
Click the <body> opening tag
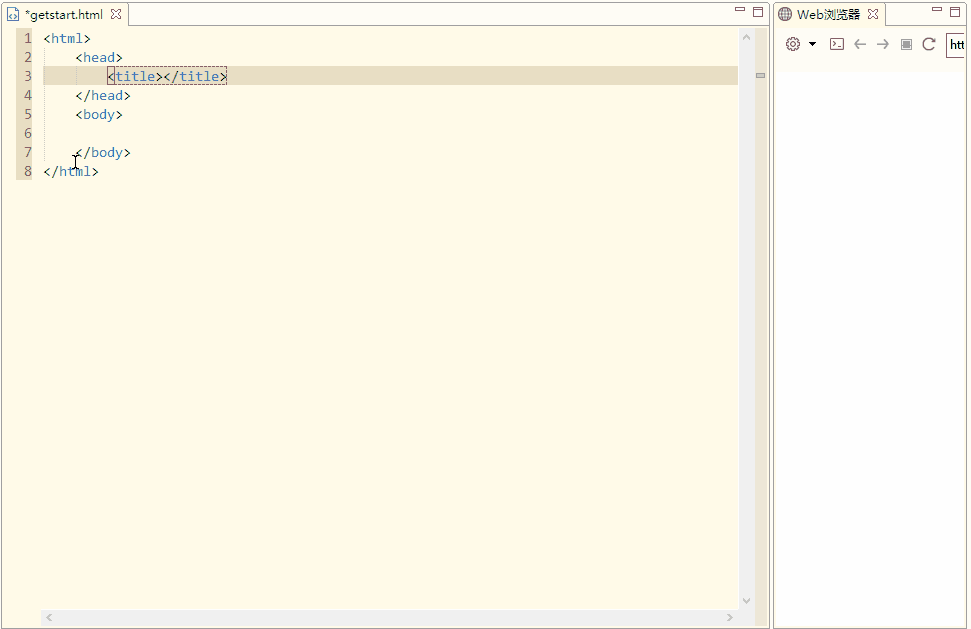point(99,115)
